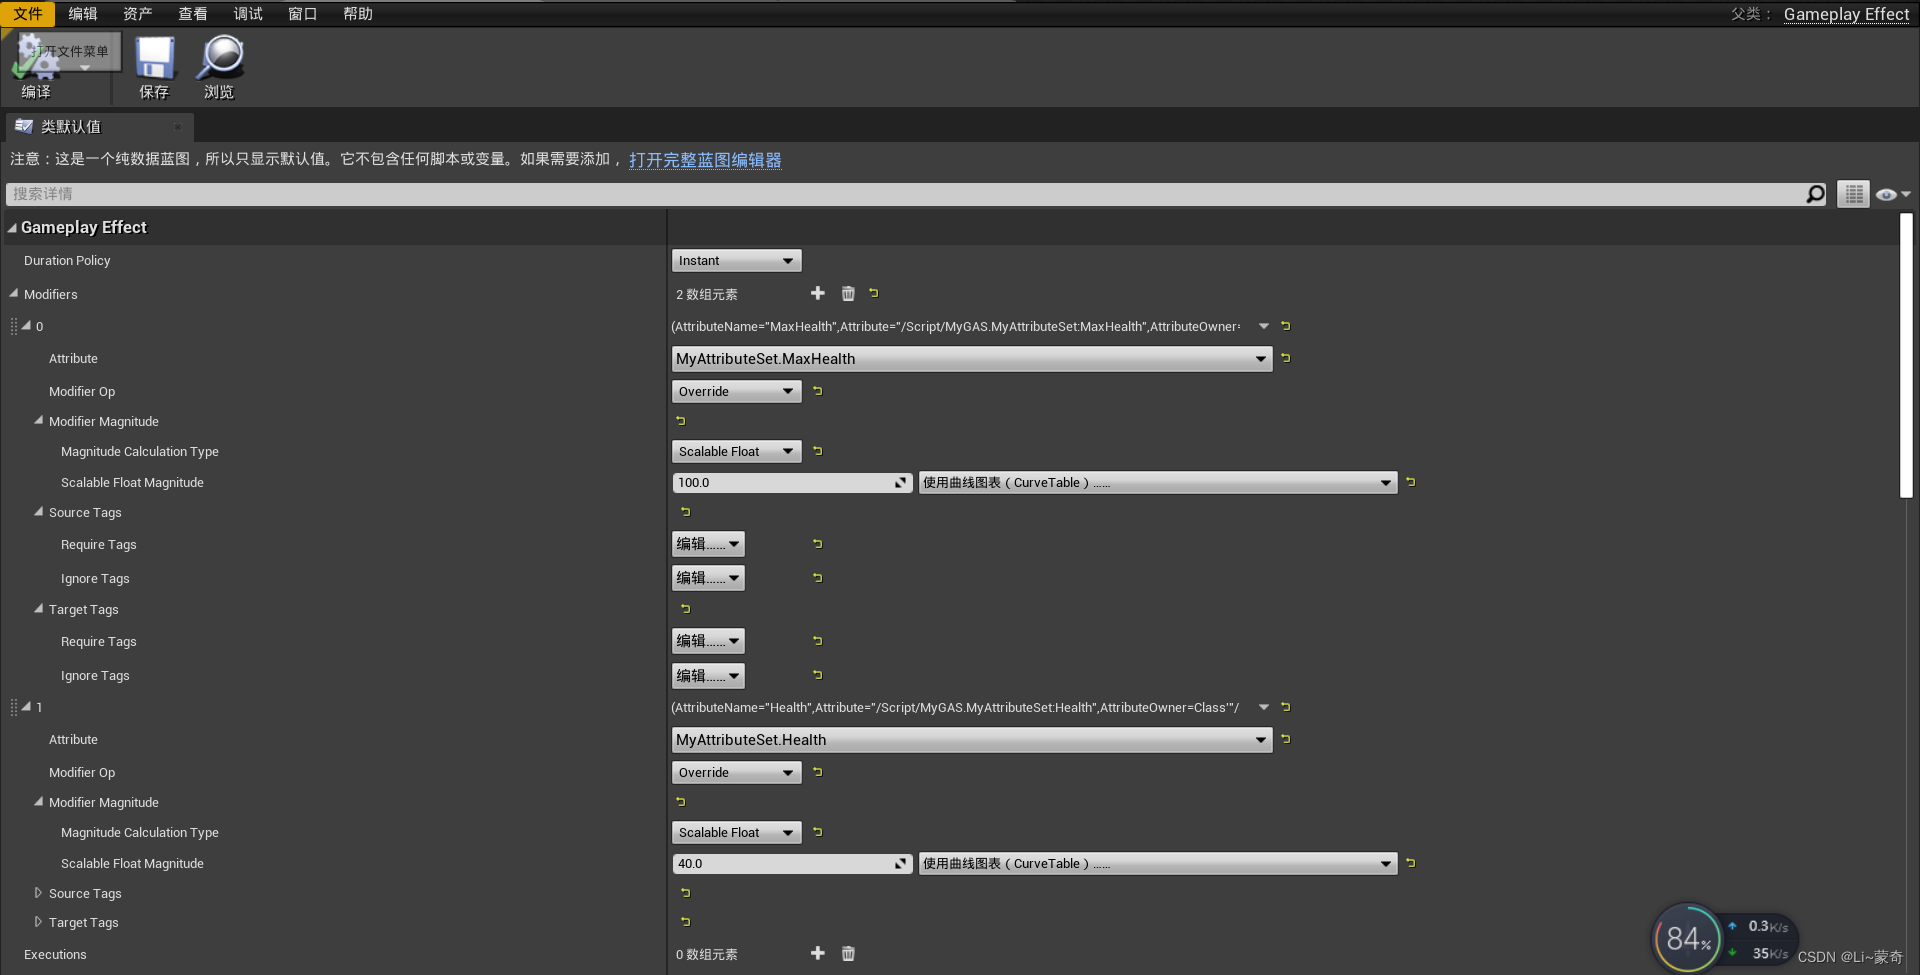This screenshot has width=1920, height=975.
Task: Collapse modifier element 0
Action: [x=27, y=326]
